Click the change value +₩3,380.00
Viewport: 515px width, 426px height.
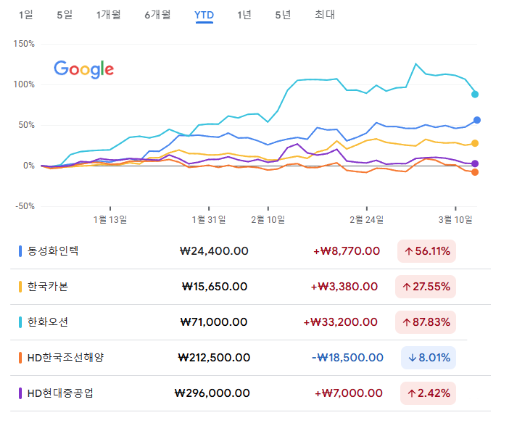(x=344, y=287)
